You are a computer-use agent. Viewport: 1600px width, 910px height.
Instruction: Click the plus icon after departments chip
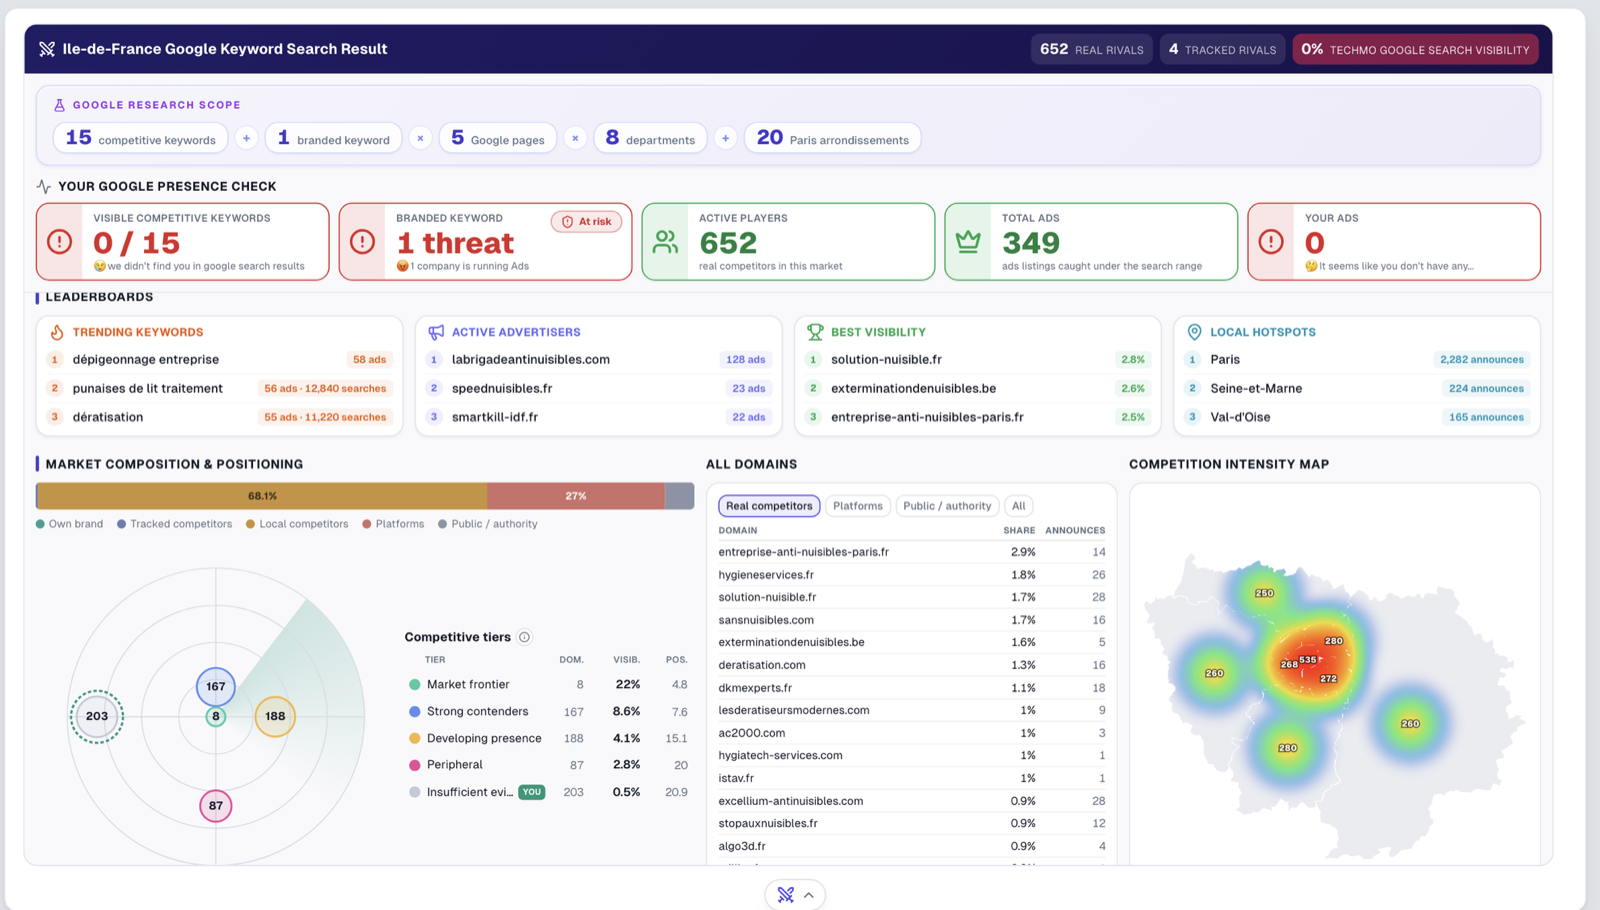pyautogui.click(x=726, y=138)
